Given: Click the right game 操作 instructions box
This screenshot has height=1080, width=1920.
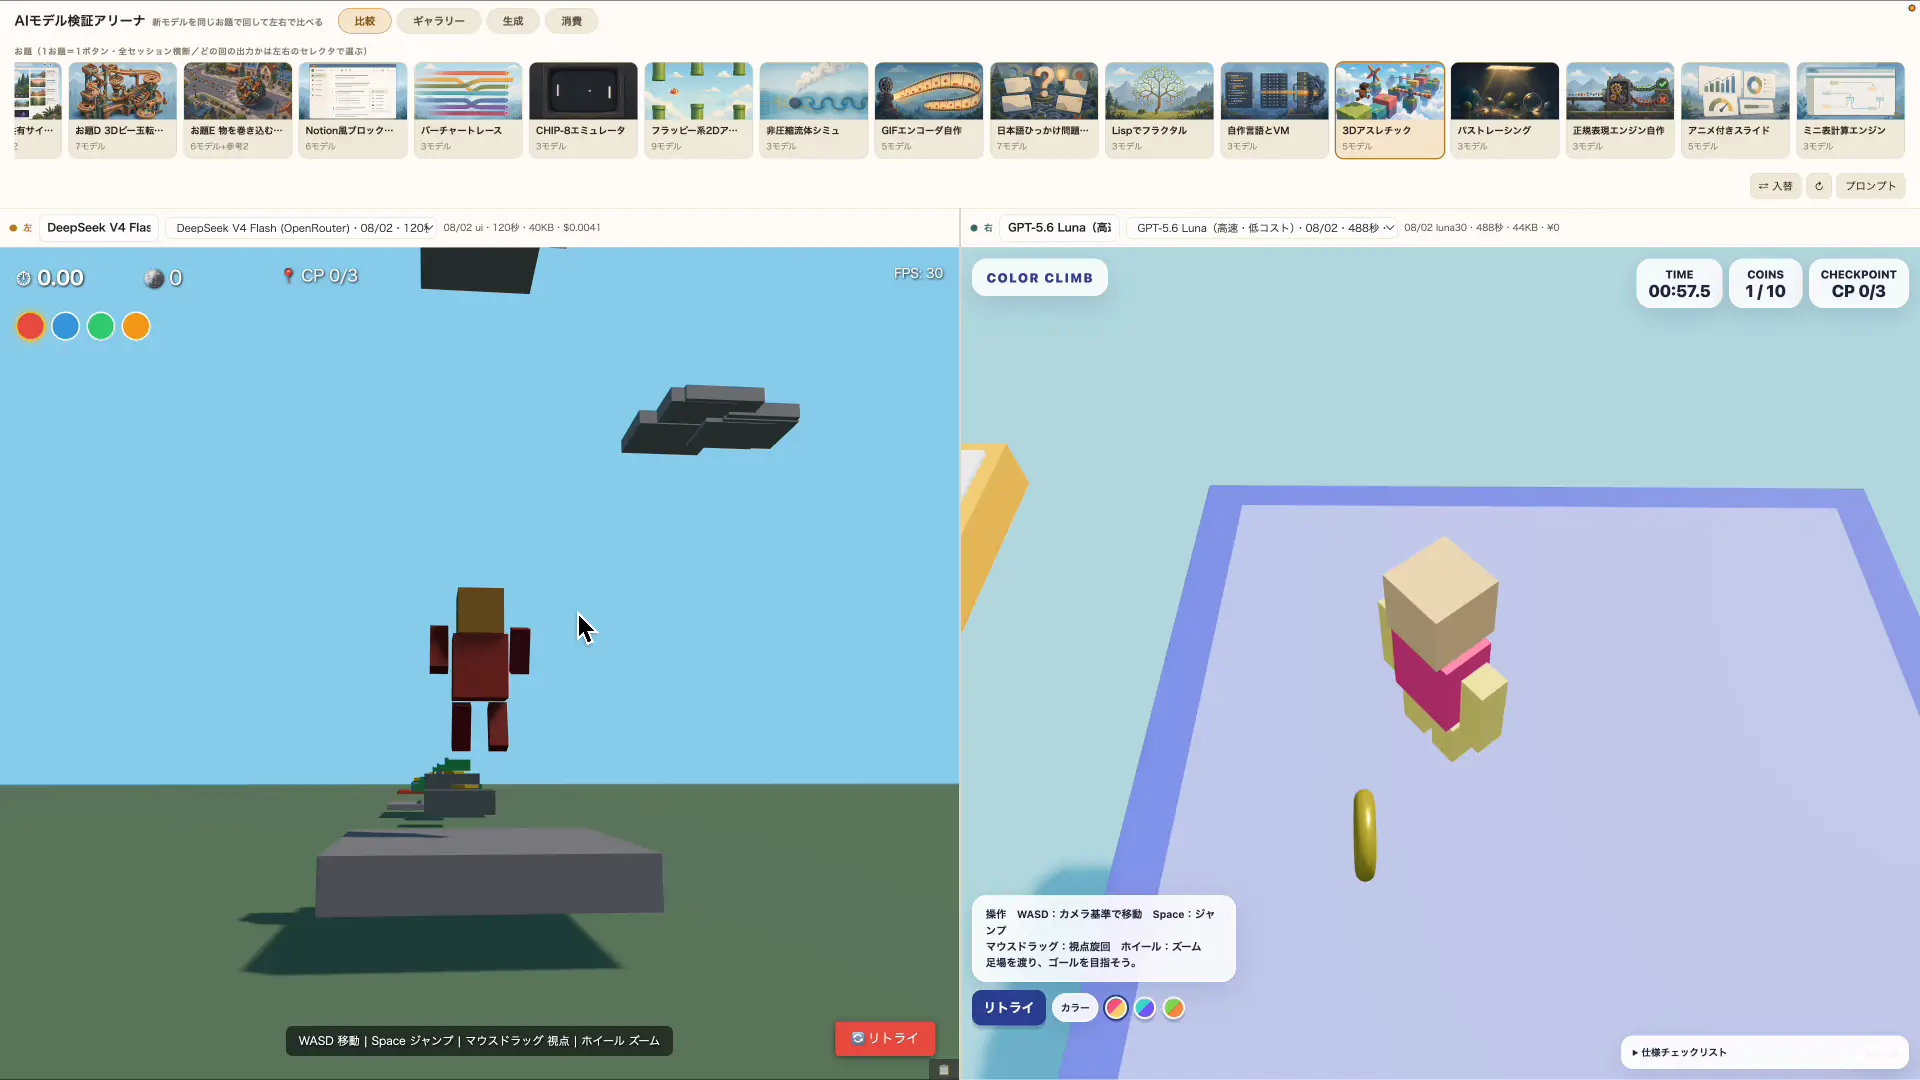Looking at the screenshot, I should tap(1103, 938).
